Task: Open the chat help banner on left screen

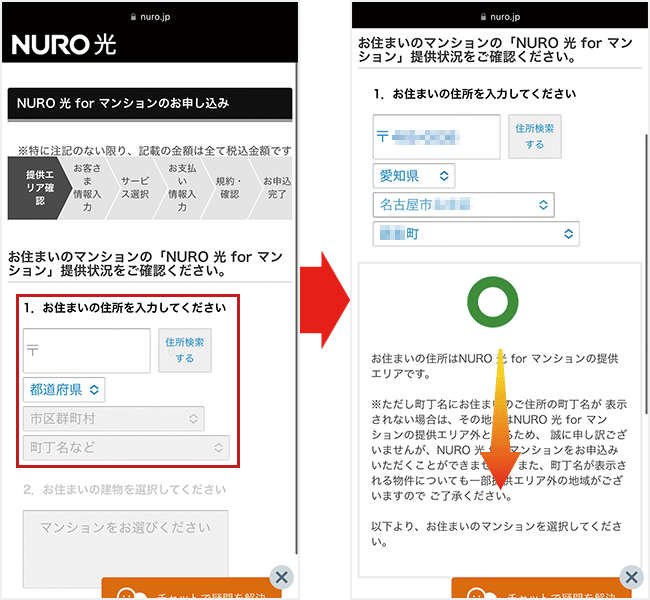Action: click(192, 589)
